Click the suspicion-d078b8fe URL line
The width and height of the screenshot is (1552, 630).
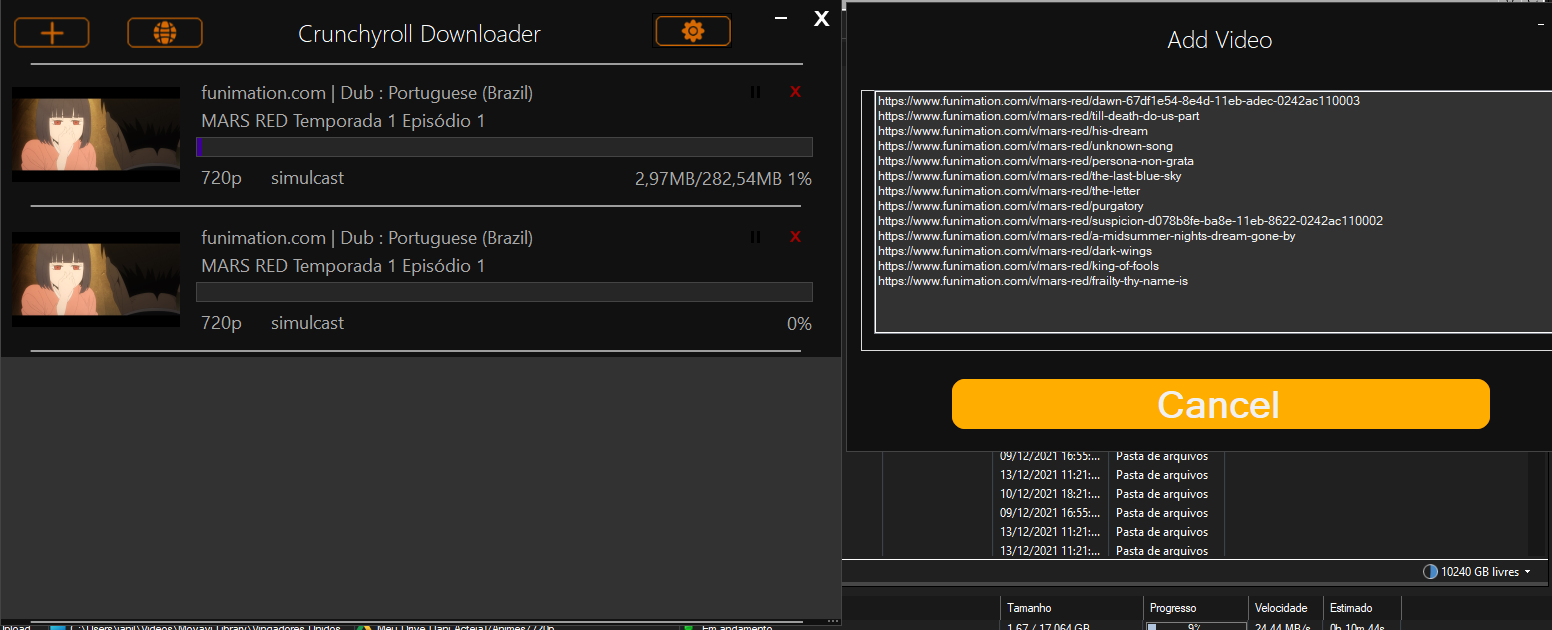[1130, 221]
